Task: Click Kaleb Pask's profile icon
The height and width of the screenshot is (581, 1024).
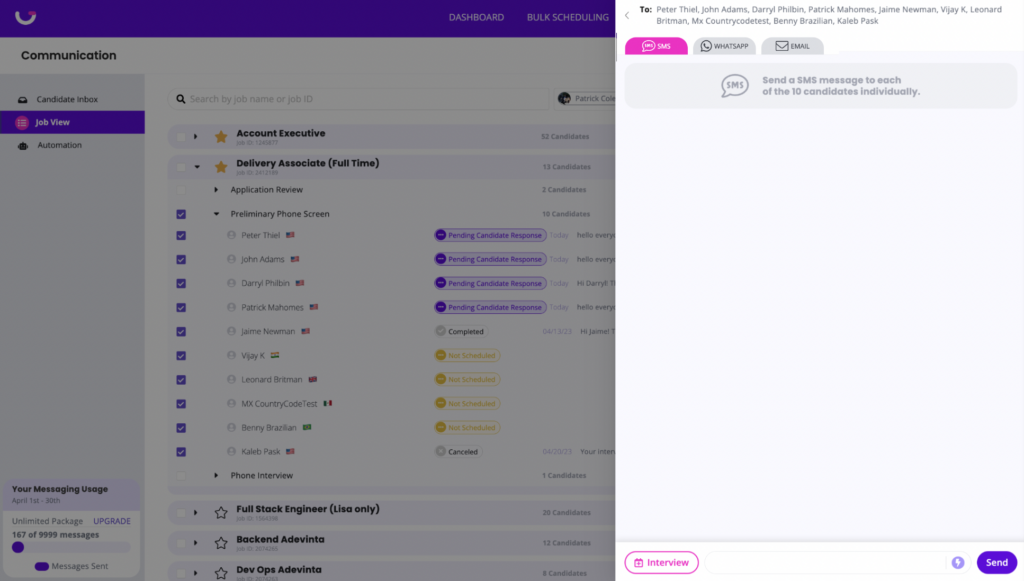Action: coord(231,451)
